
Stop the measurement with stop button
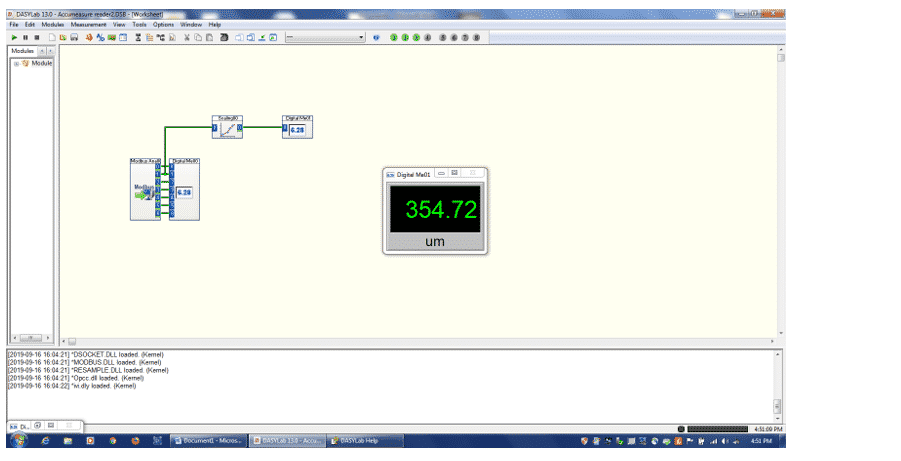(36, 37)
